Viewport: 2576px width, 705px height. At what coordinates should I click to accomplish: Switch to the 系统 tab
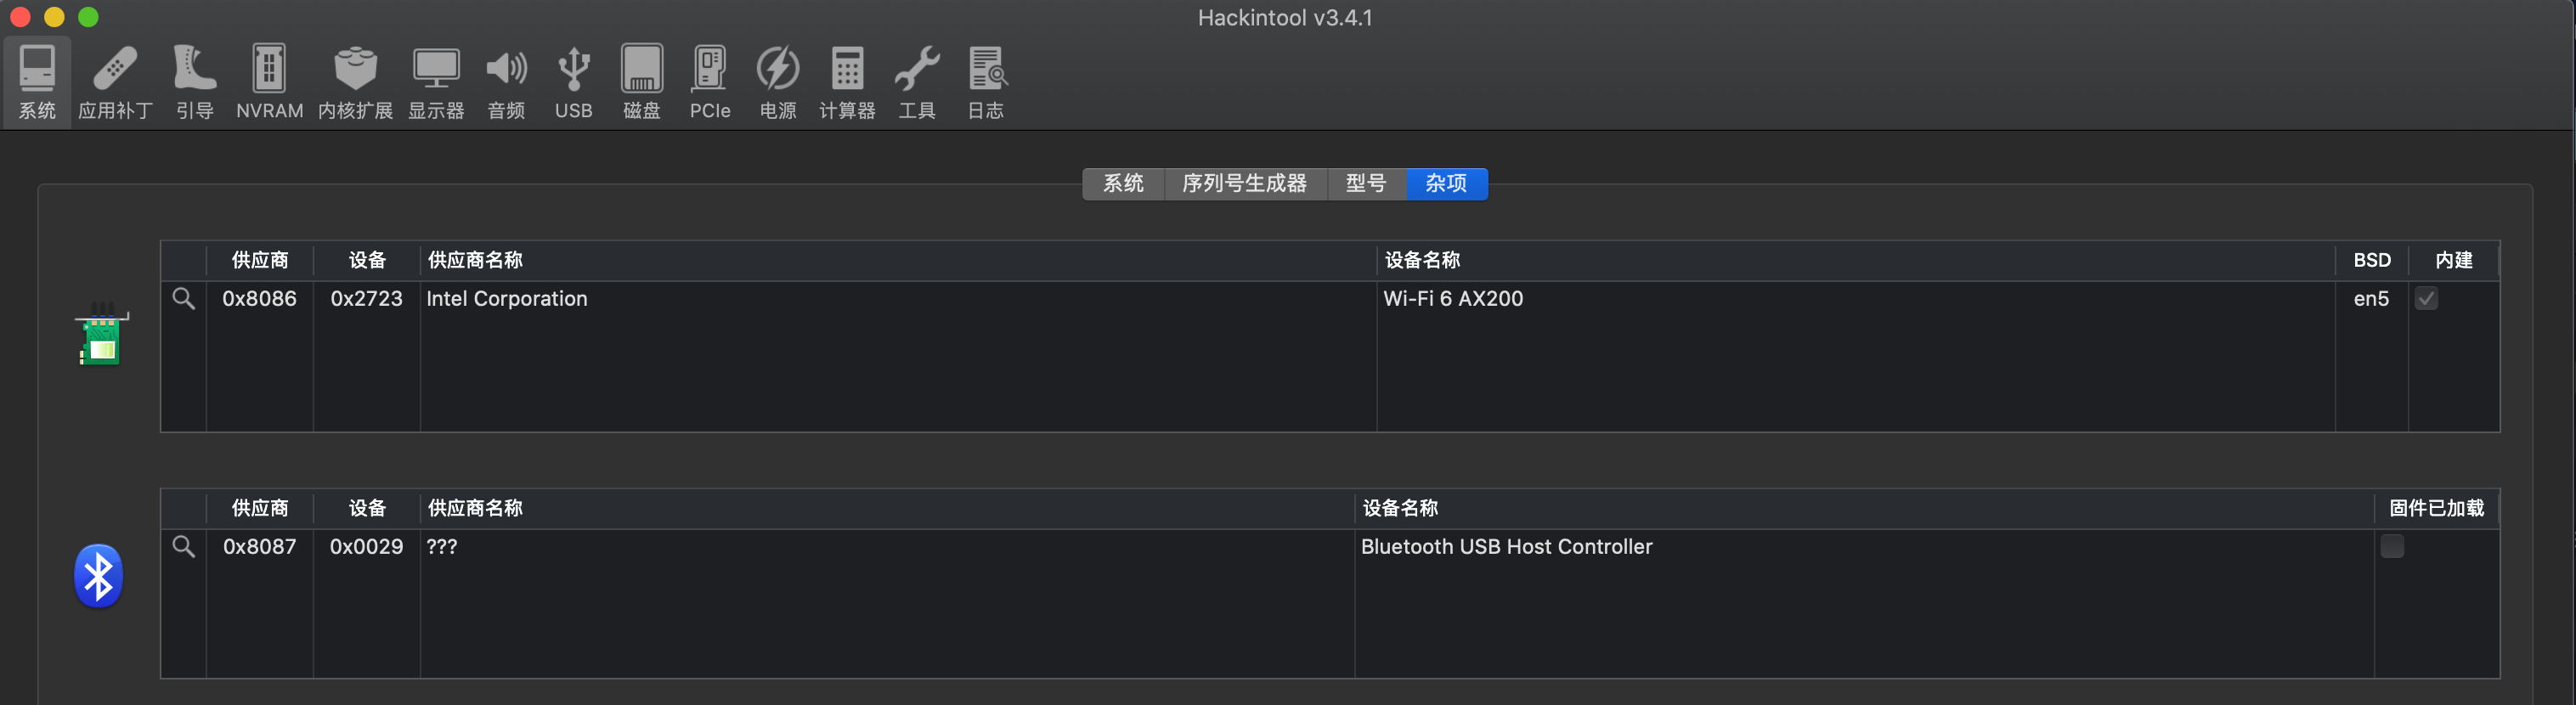pos(1123,184)
